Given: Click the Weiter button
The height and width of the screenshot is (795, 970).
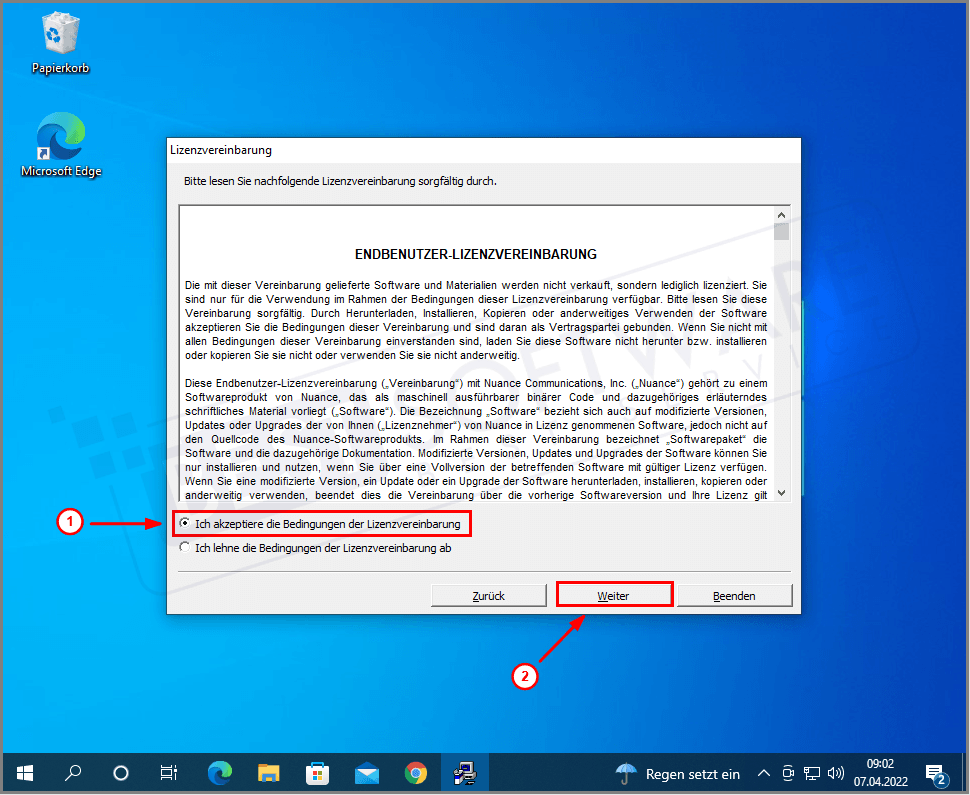Looking at the screenshot, I should pyautogui.click(x=613, y=595).
